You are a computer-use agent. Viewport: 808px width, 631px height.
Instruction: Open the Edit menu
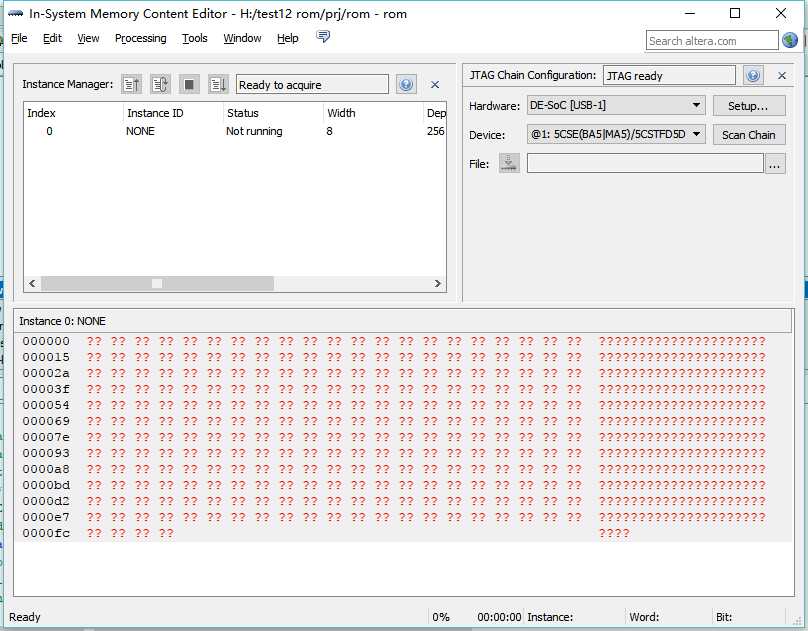pyautogui.click(x=52, y=38)
